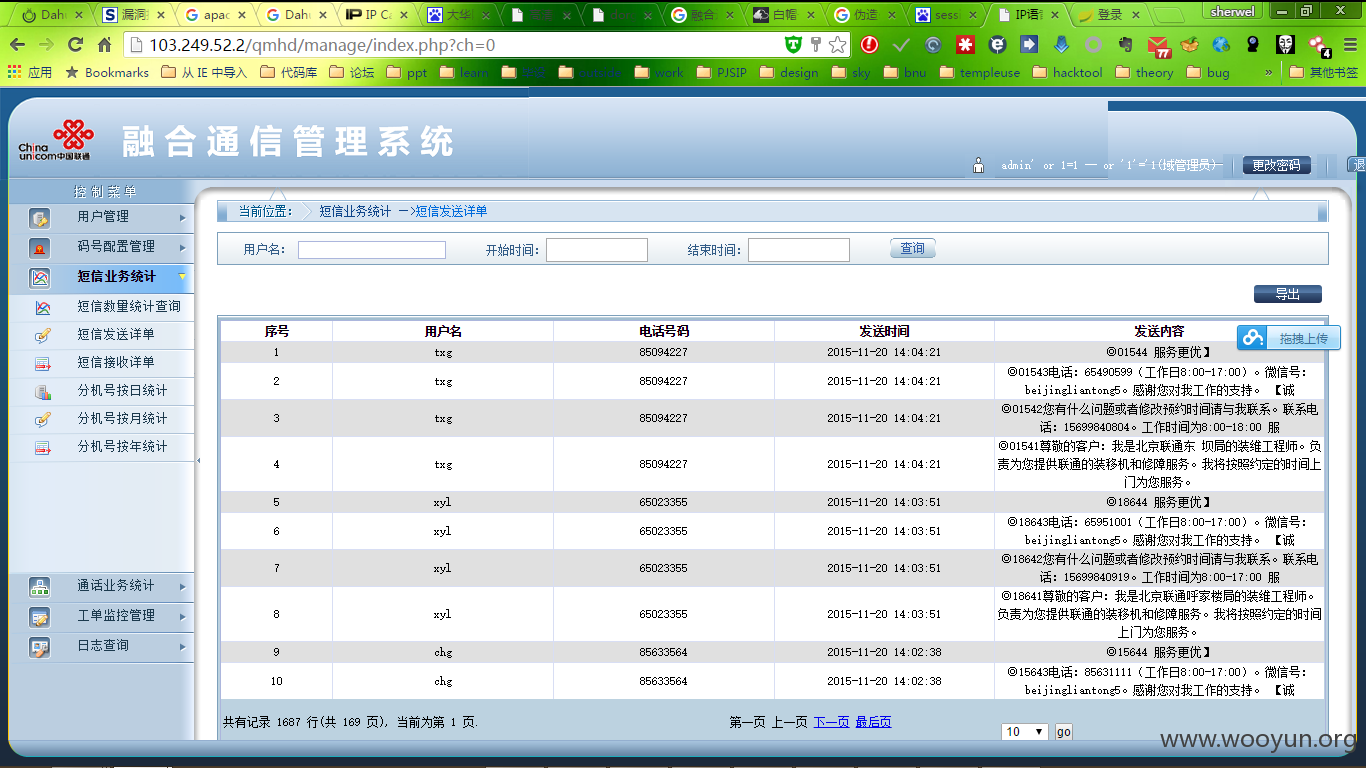Click the admin user person icon
The image size is (1366, 768).
pyautogui.click(x=979, y=165)
